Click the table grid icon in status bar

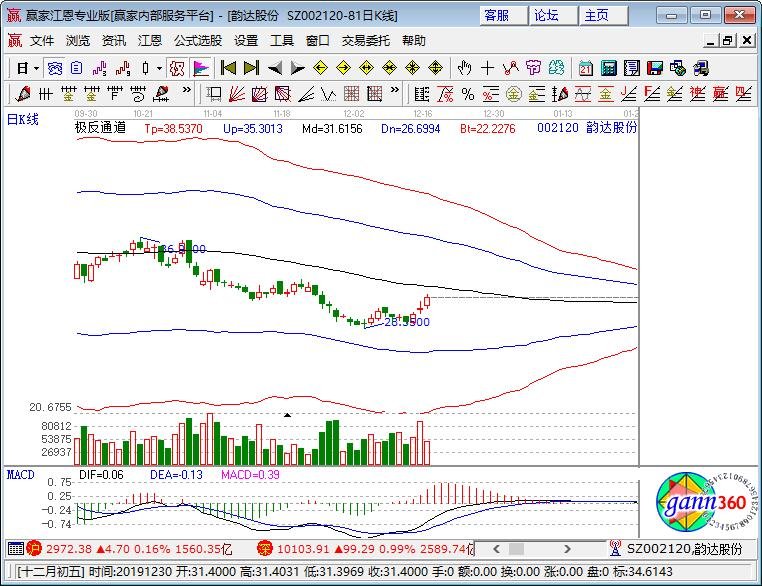pyautogui.click(x=16, y=549)
